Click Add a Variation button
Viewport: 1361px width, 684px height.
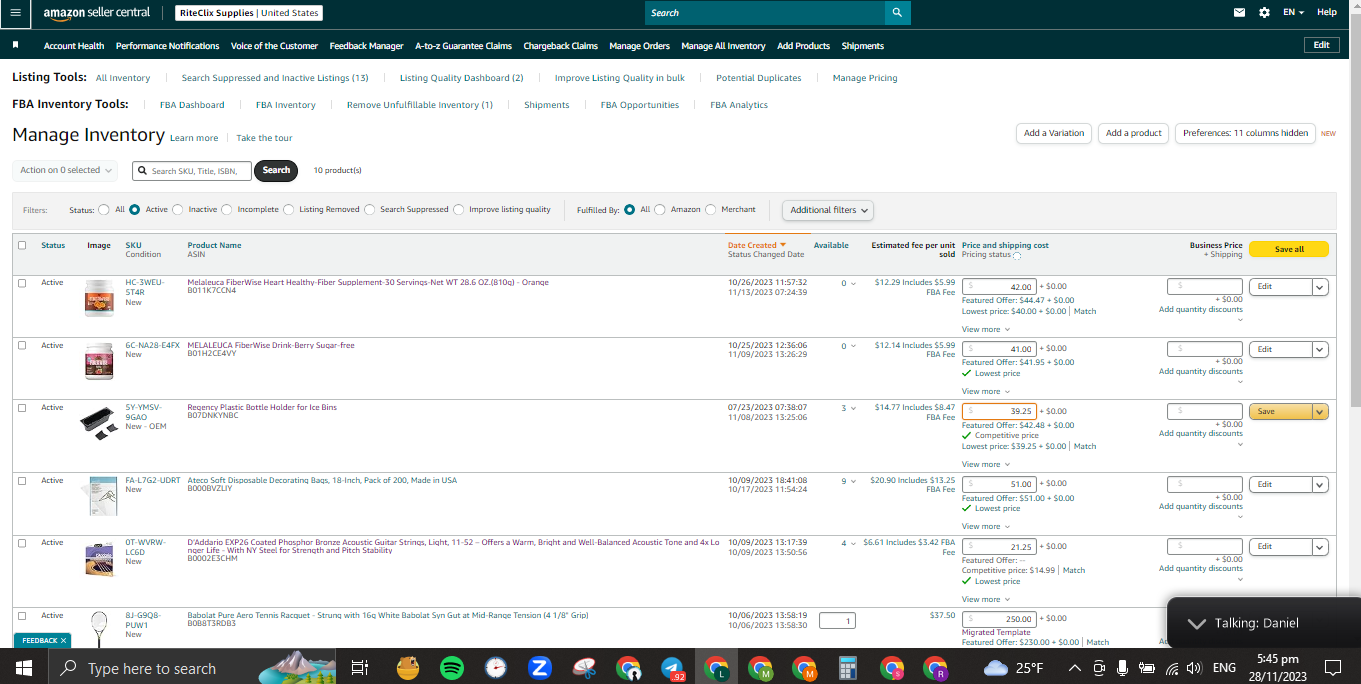[x=1054, y=133]
